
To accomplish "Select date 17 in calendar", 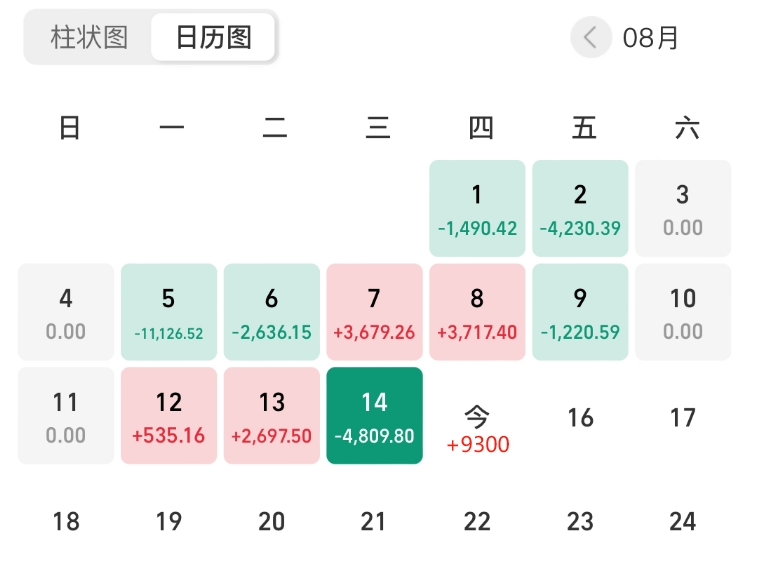I will click(683, 418).
